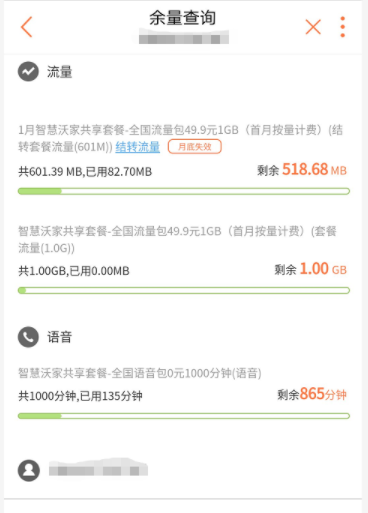
Task: Tap the 流量 section heading
Action: [x=60, y=72]
